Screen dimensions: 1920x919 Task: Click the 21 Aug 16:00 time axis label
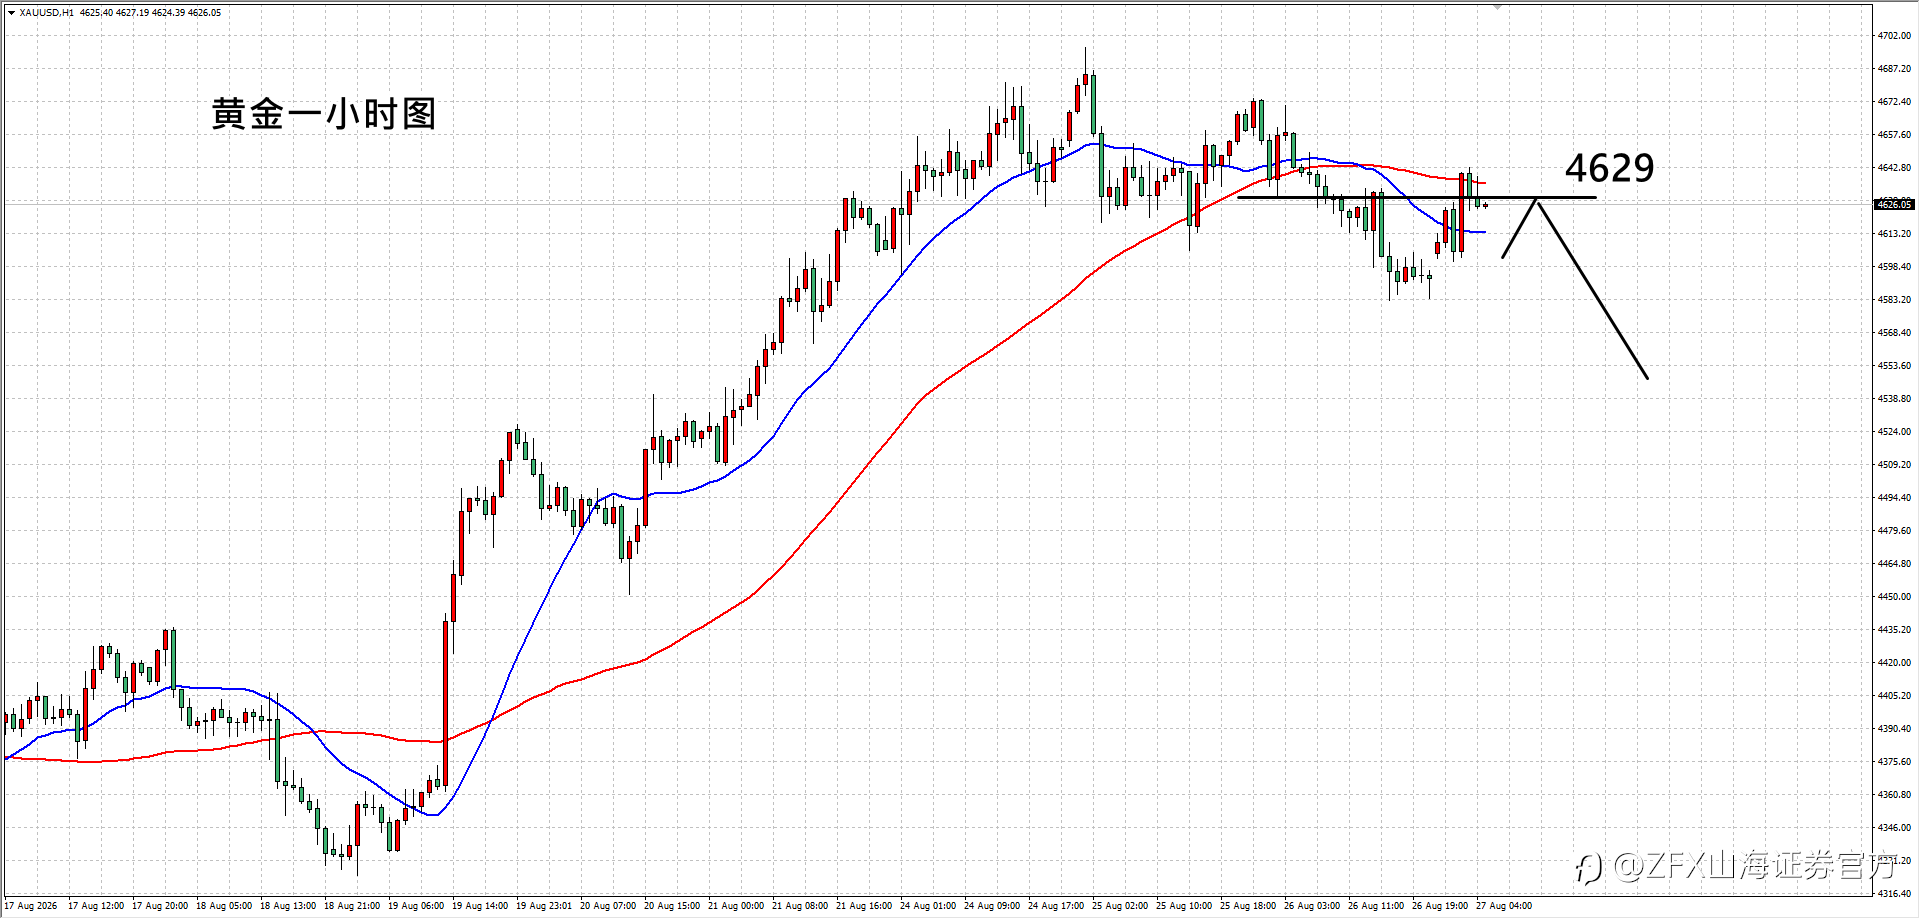(x=864, y=906)
